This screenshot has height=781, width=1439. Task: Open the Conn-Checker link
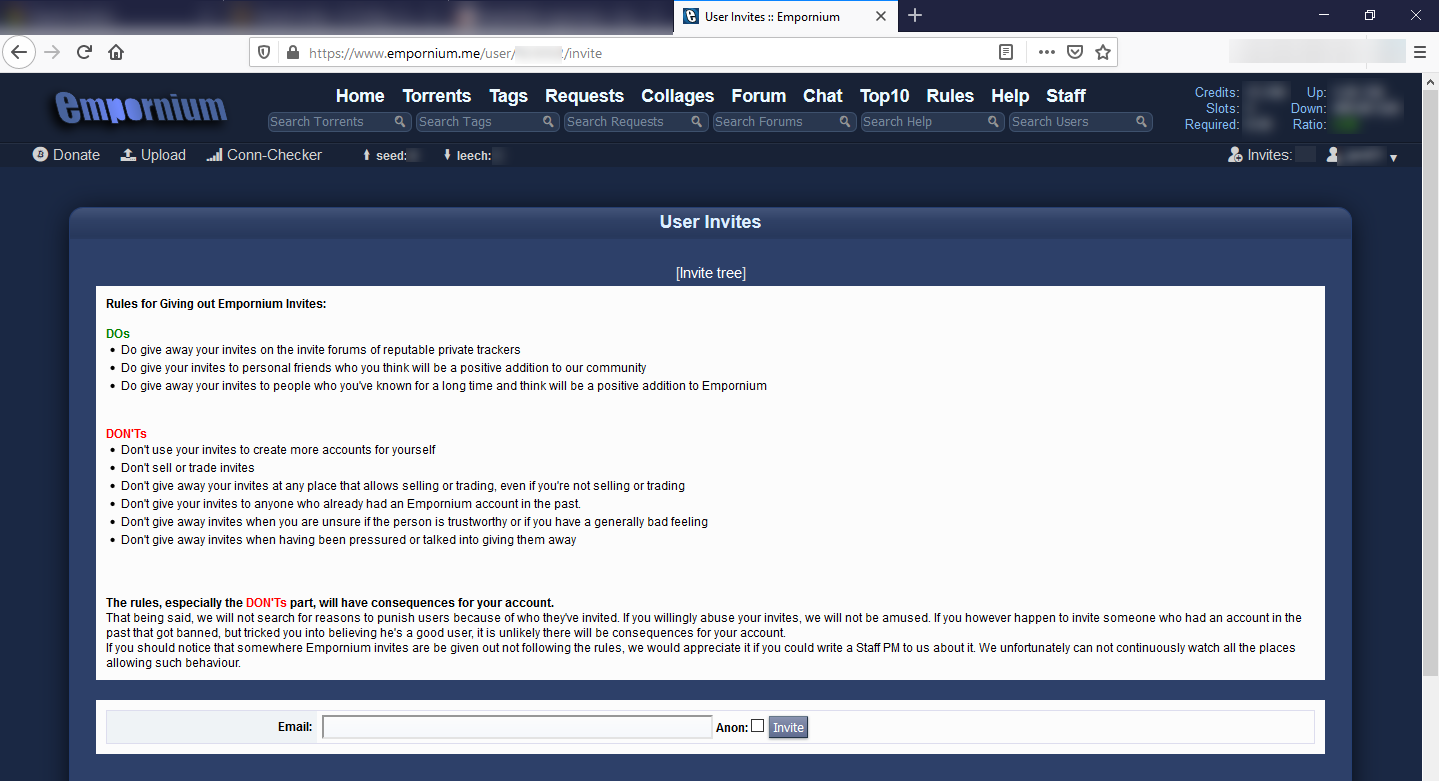[x=274, y=155]
